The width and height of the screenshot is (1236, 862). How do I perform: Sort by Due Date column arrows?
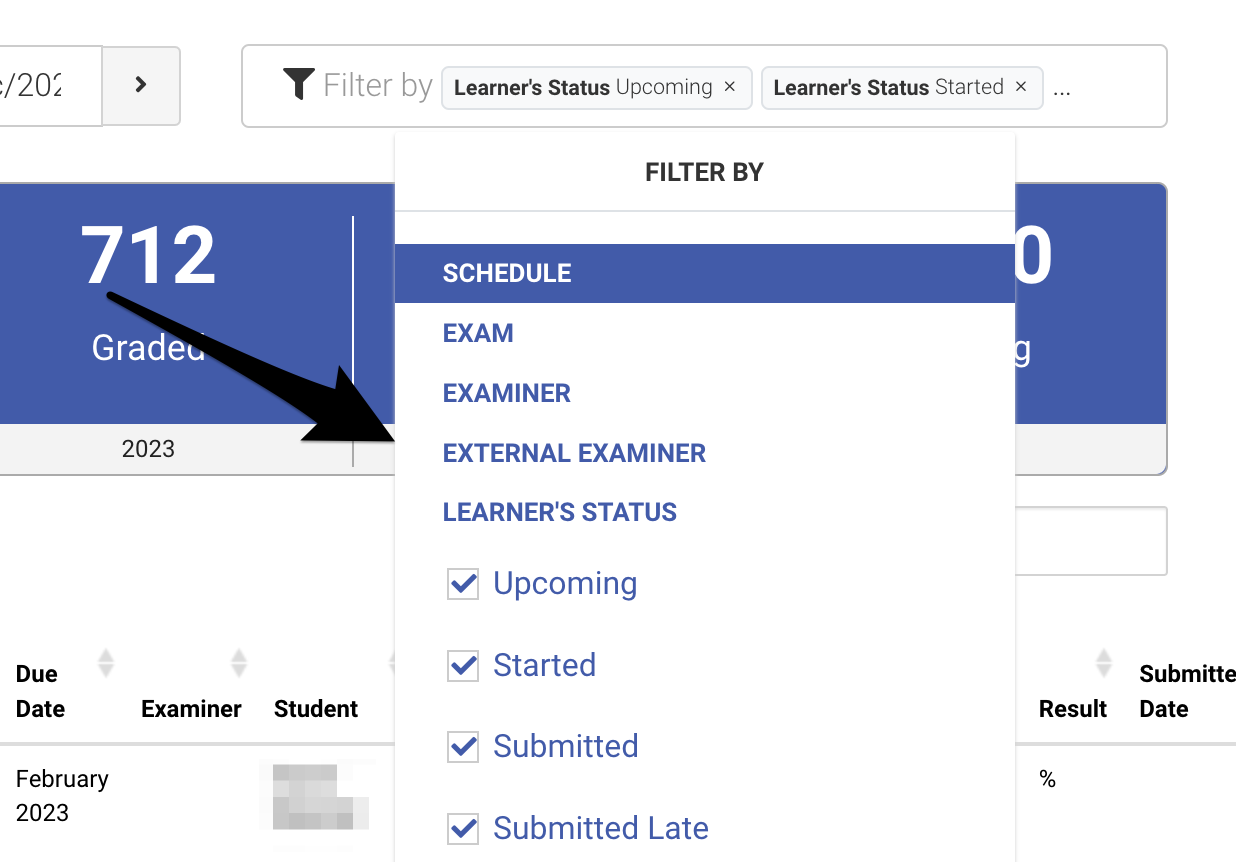[105, 662]
